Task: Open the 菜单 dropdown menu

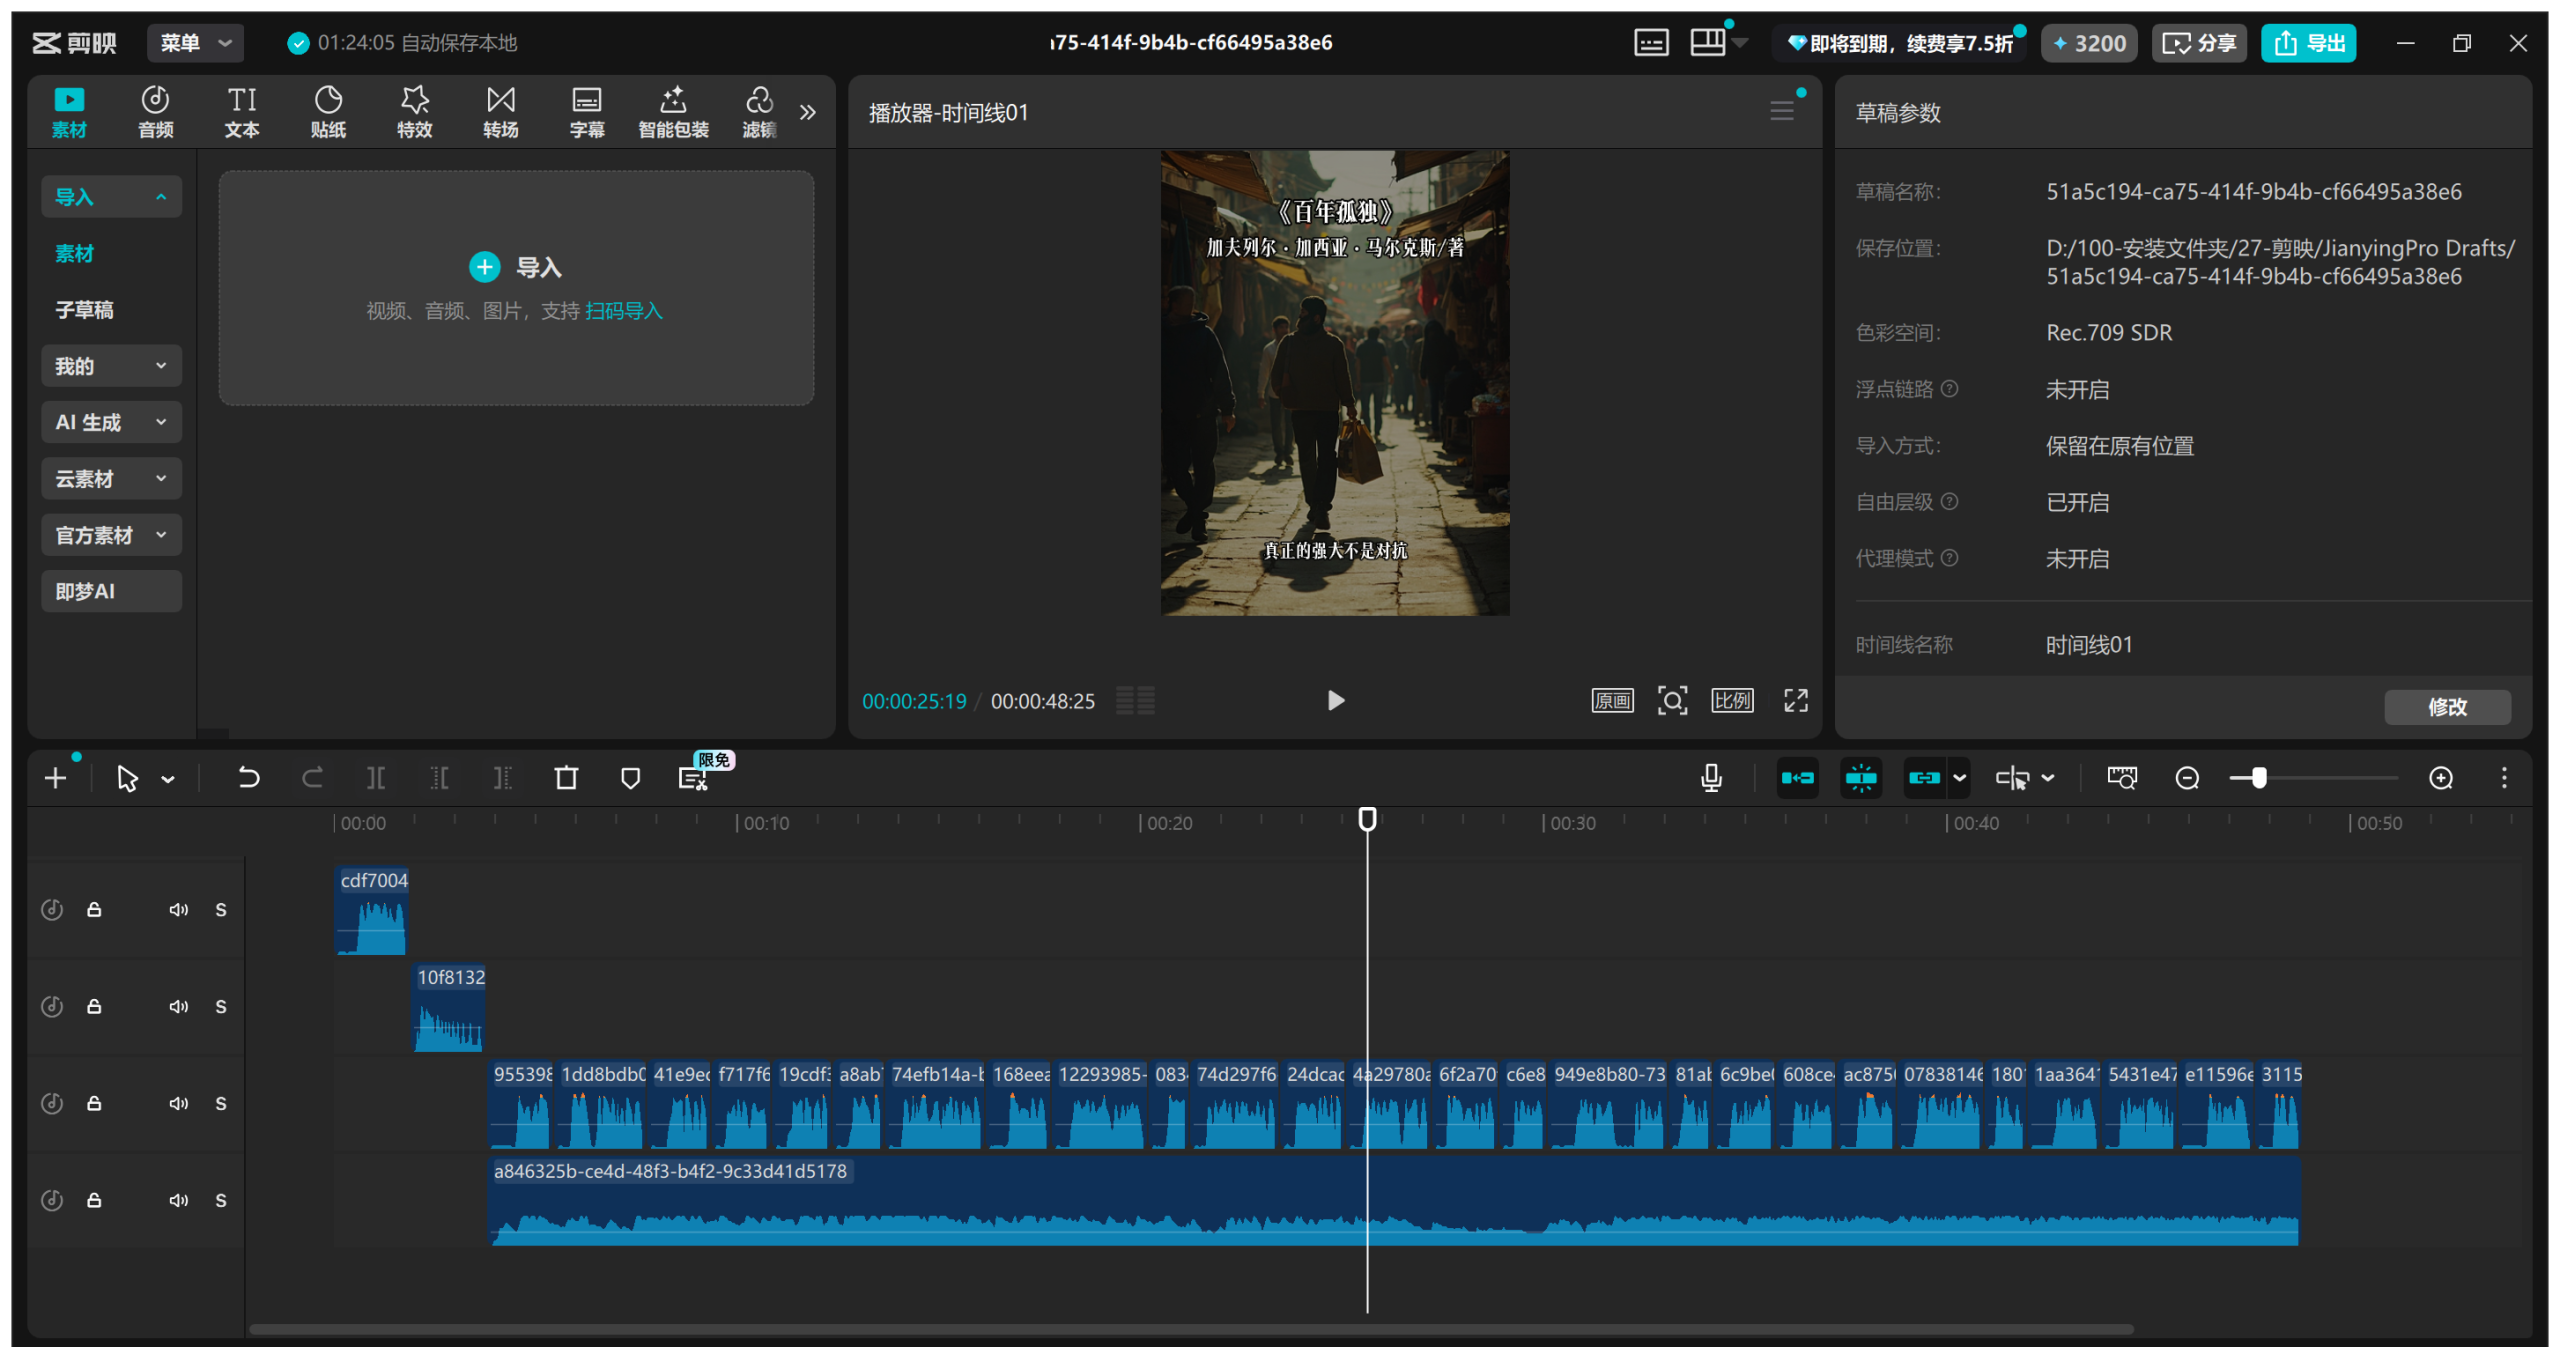Action: tap(196, 43)
